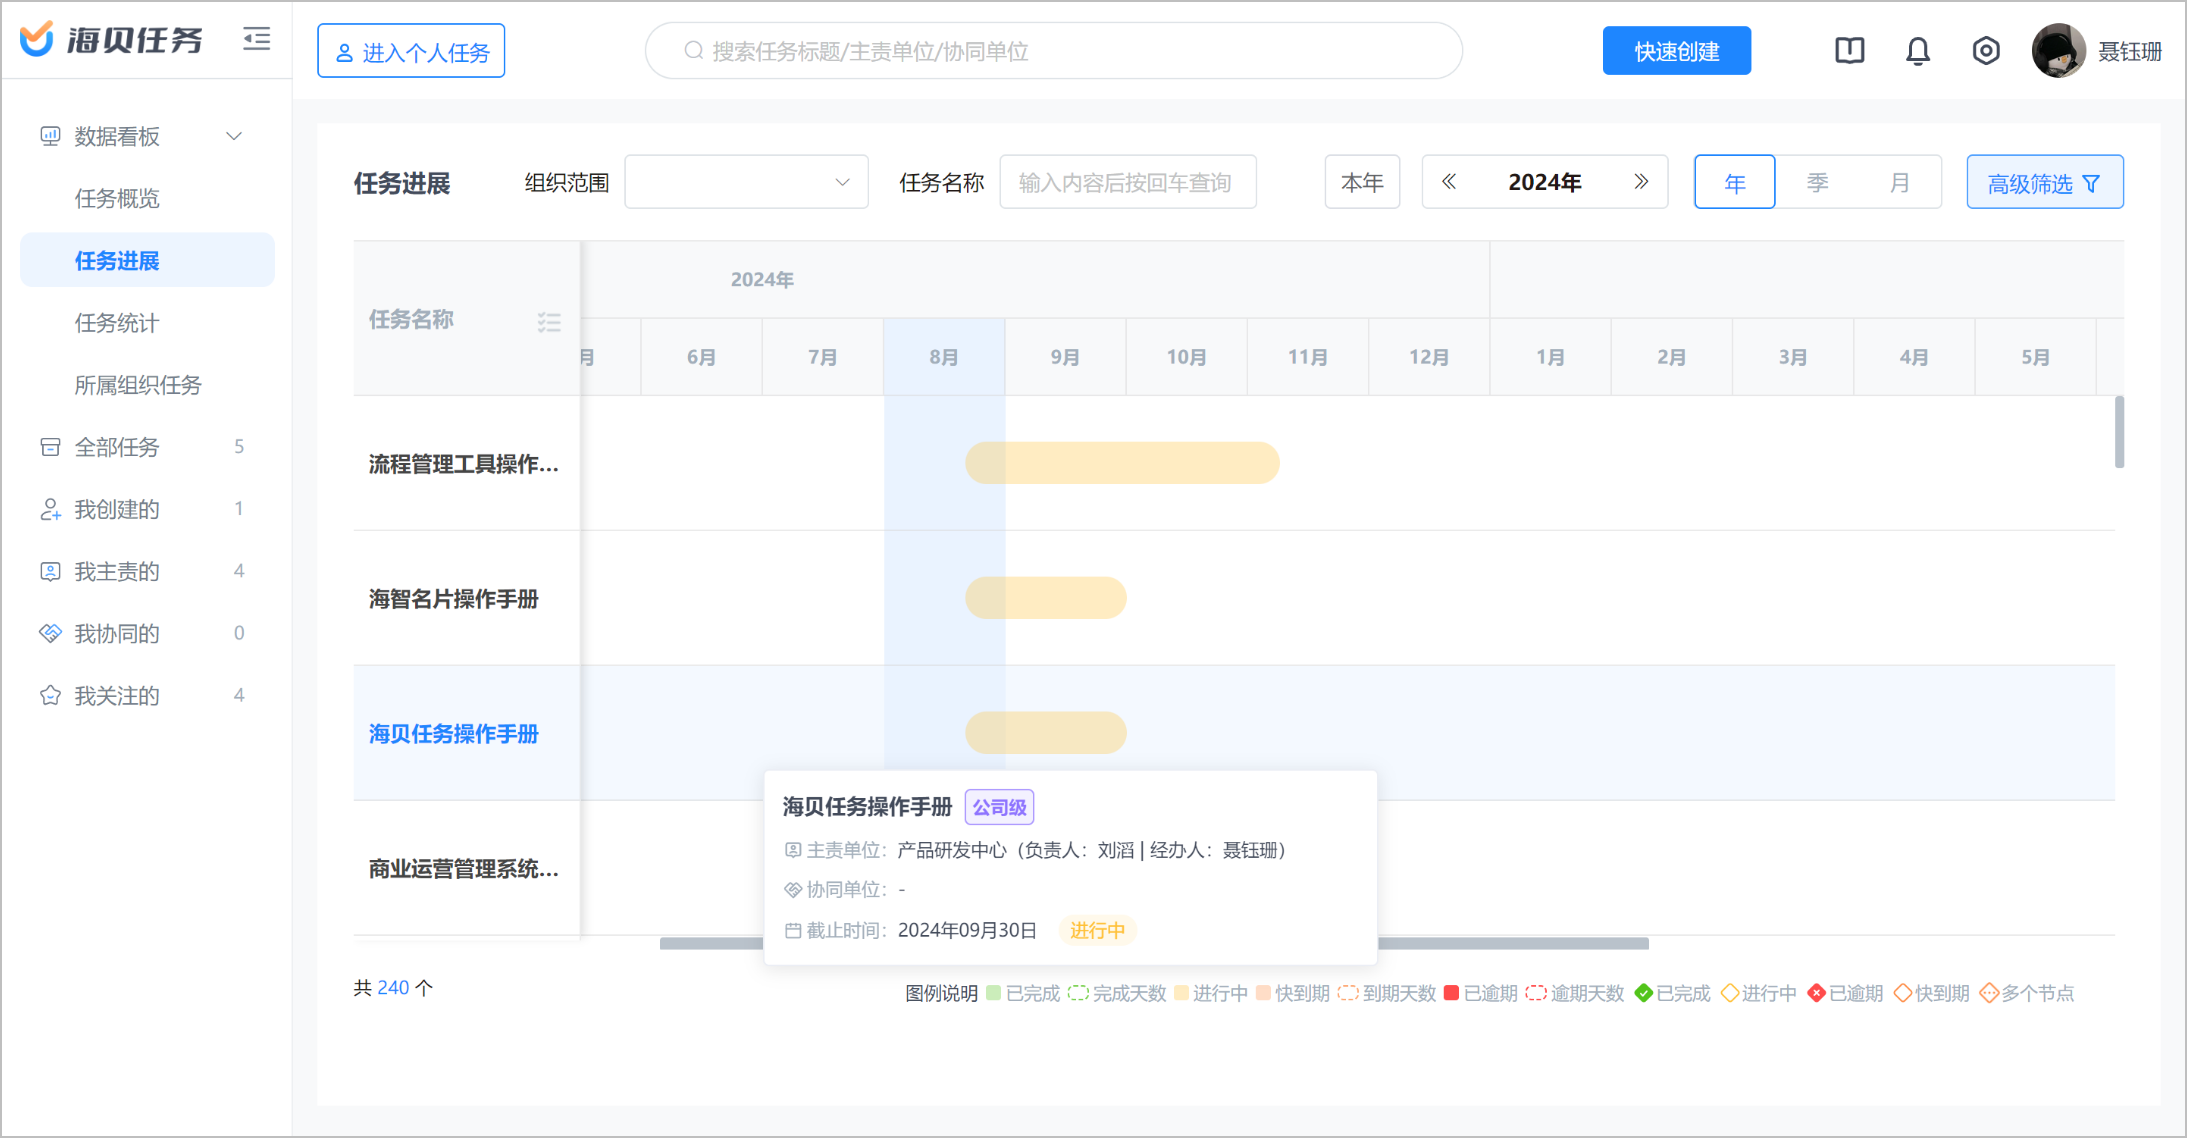Viewport: 2187px width, 1138px height.
Task: Click the 进行中 status tag in tooltip
Action: [x=1097, y=930]
